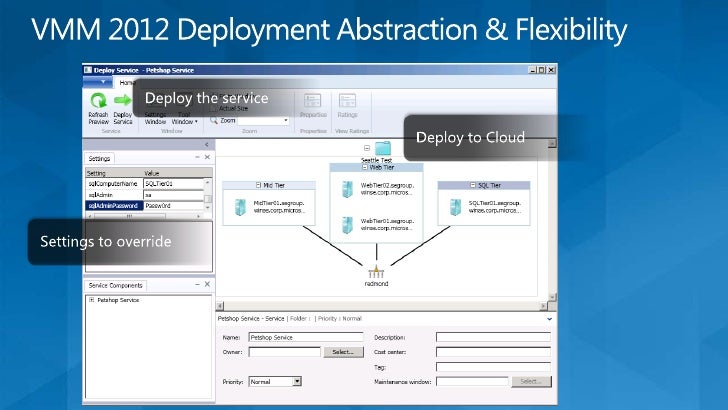The height and width of the screenshot is (410, 728).
Task: Click the SQLTier01.segroup machine name label
Action: pyautogui.click(x=494, y=207)
